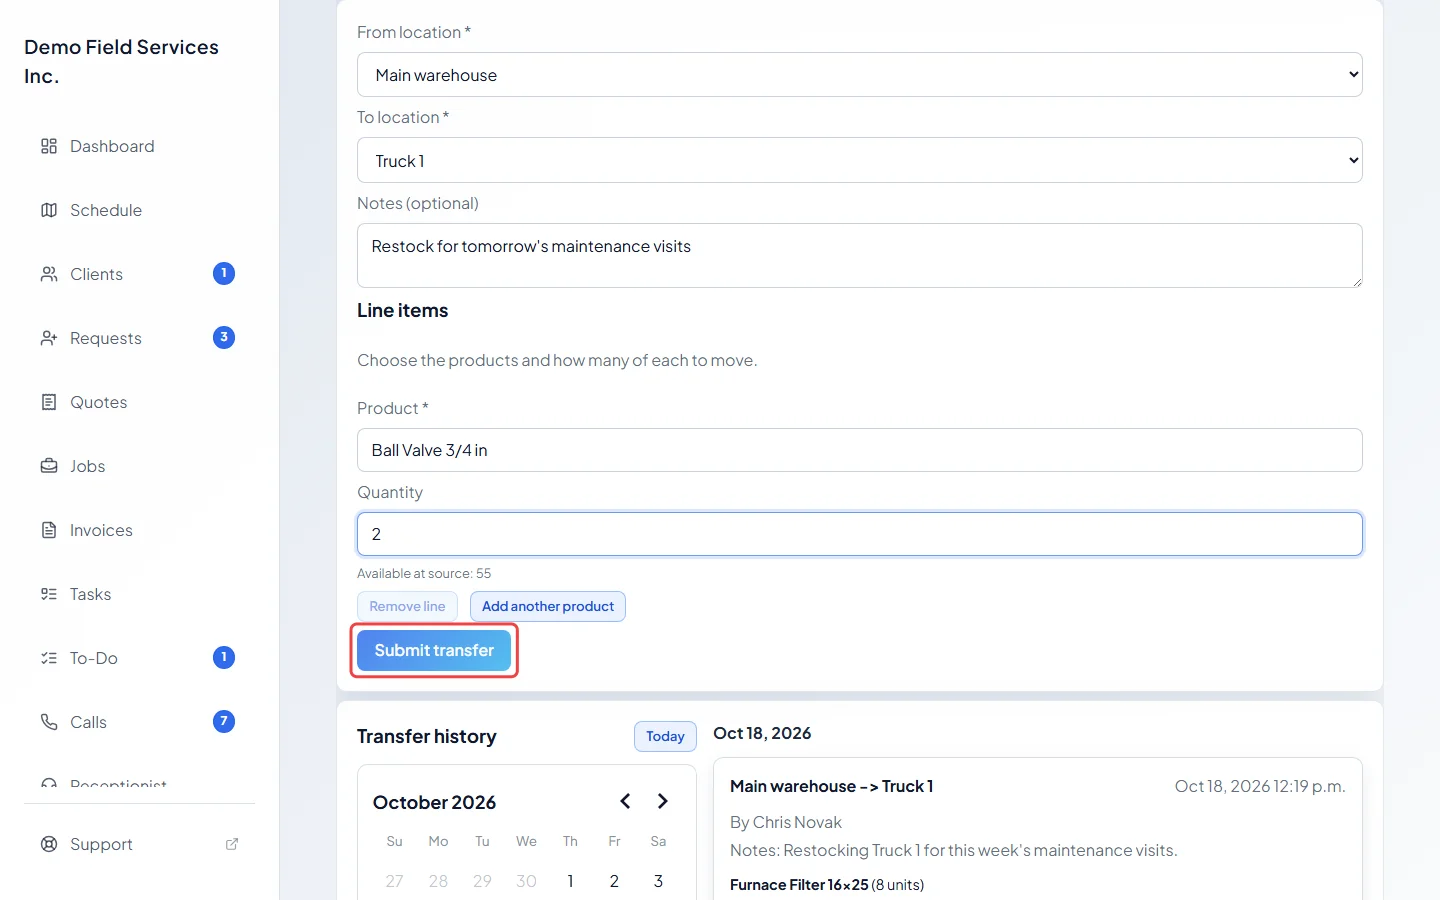
Task: Click the Remove line button
Action: click(x=407, y=606)
